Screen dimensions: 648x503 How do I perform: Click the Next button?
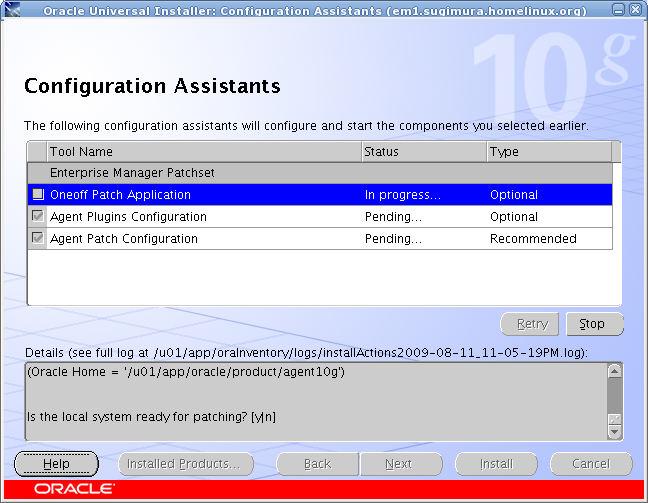401,464
